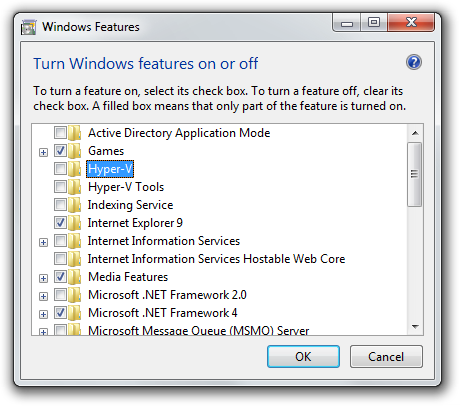Click the Hyper-V folder icon

click(x=75, y=169)
